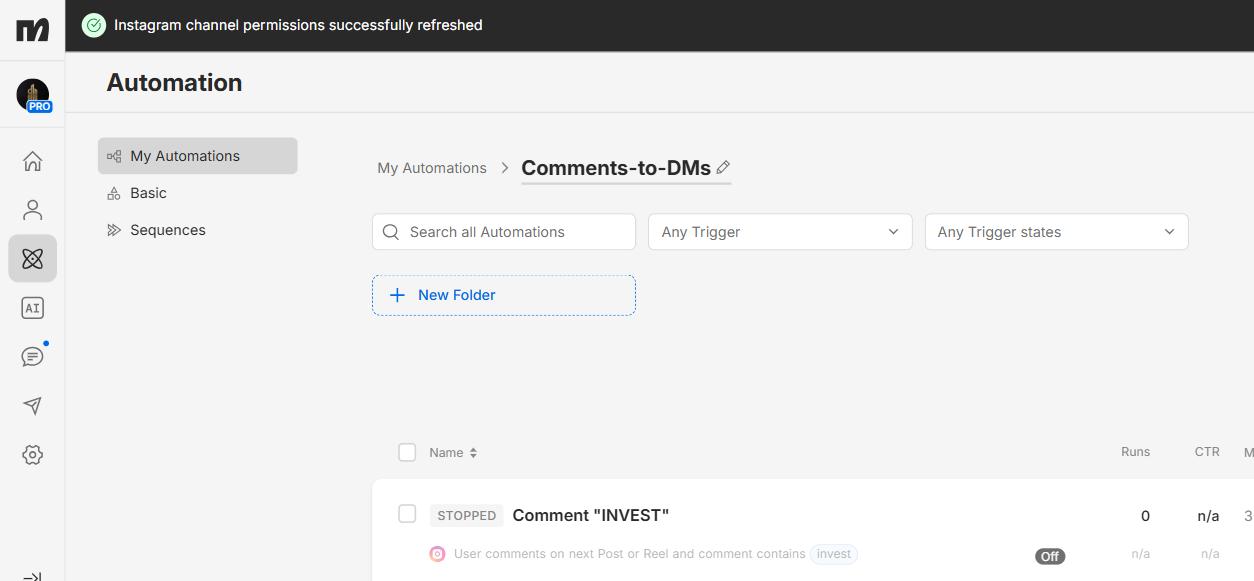Image resolution: width=1254 pixels, height=581 pixels.
Task: Toggle the Off switch for INVEST trigger
Action: pyautogui.click(x=1050, y=556)
